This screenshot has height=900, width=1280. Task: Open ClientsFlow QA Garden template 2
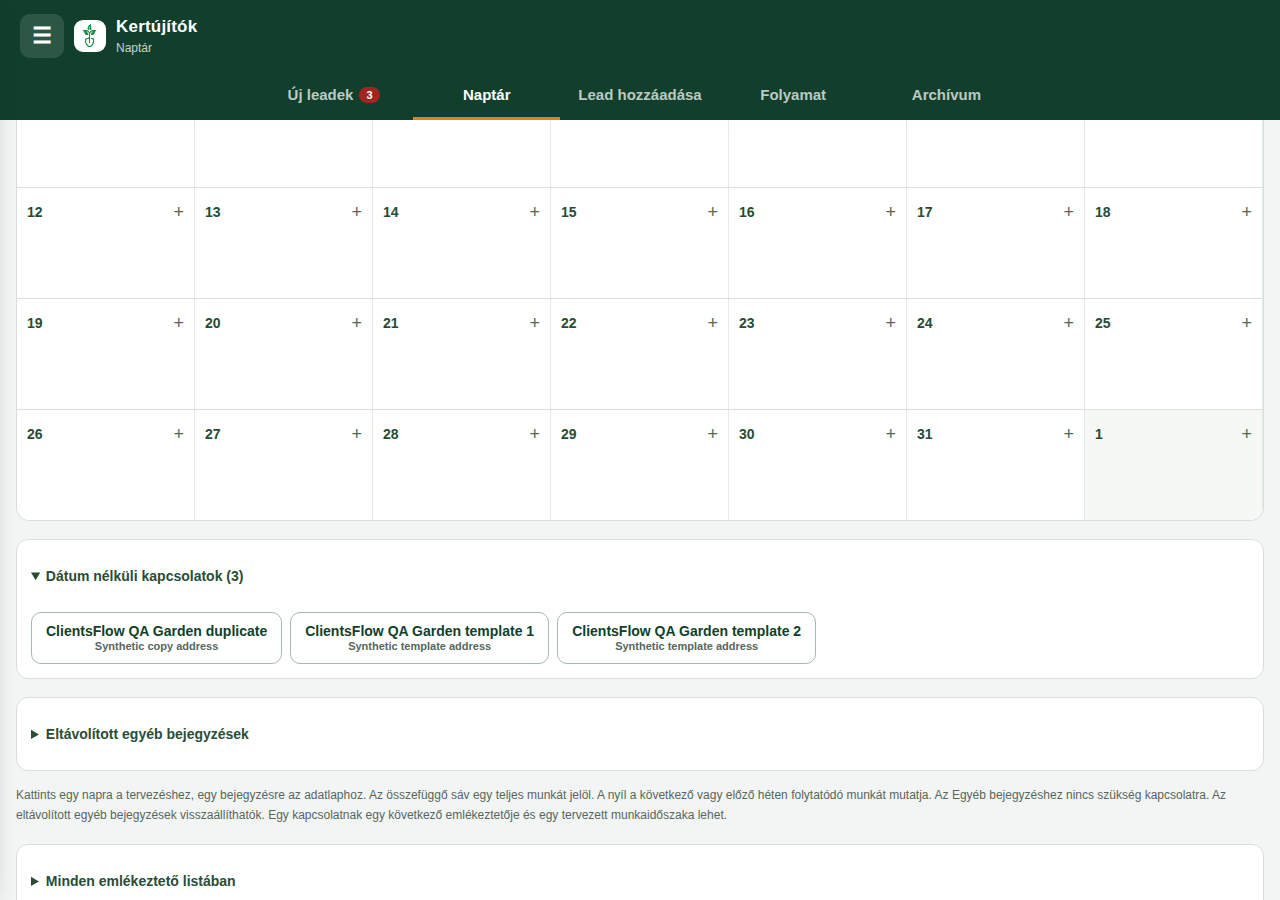tap(687, 638)
